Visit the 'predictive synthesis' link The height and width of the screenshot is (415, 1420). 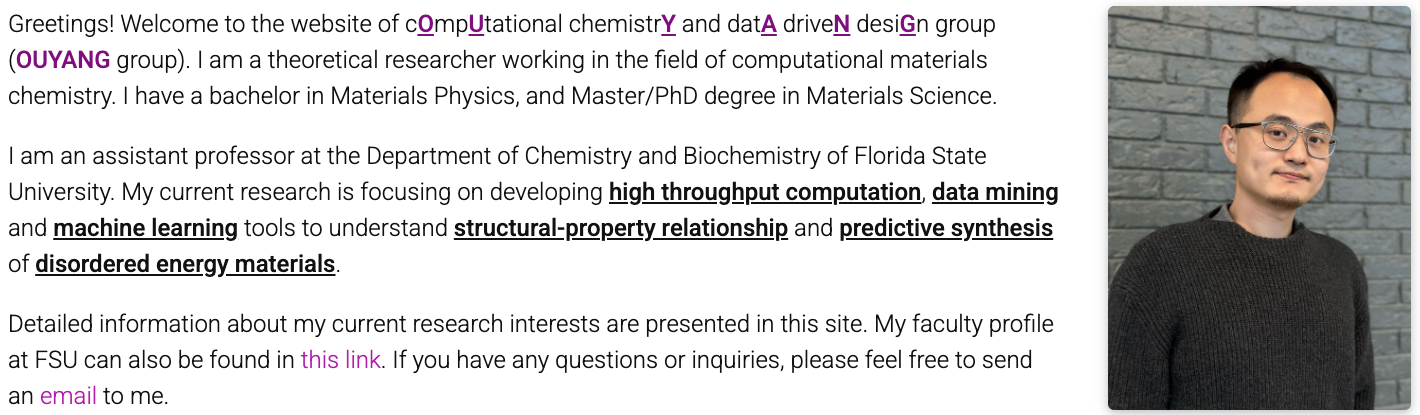coord(946,228)
